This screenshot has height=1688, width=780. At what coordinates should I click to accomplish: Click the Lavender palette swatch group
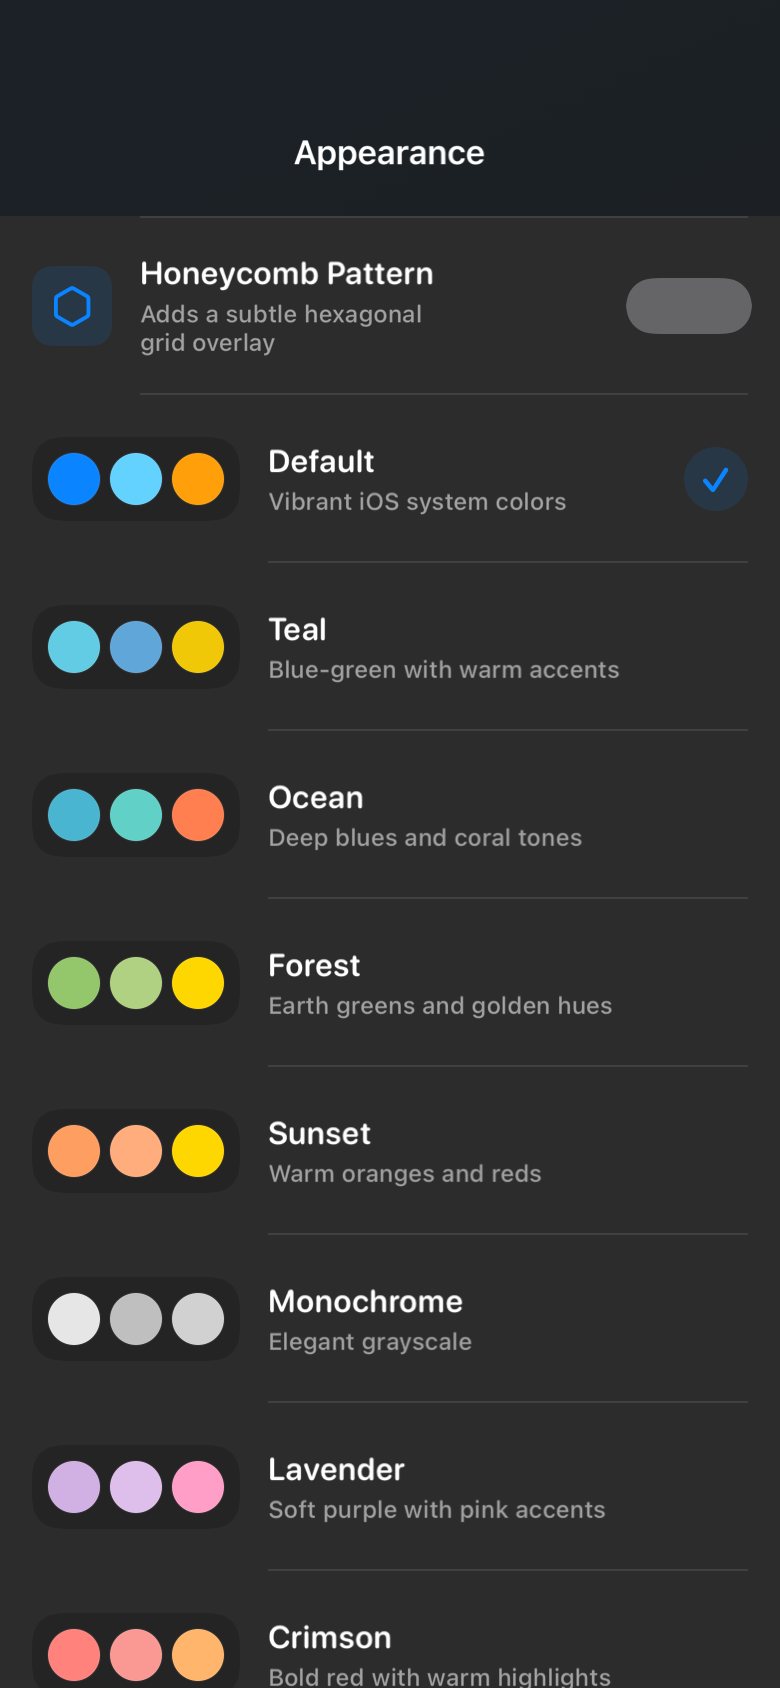[x=136, y=1487]
